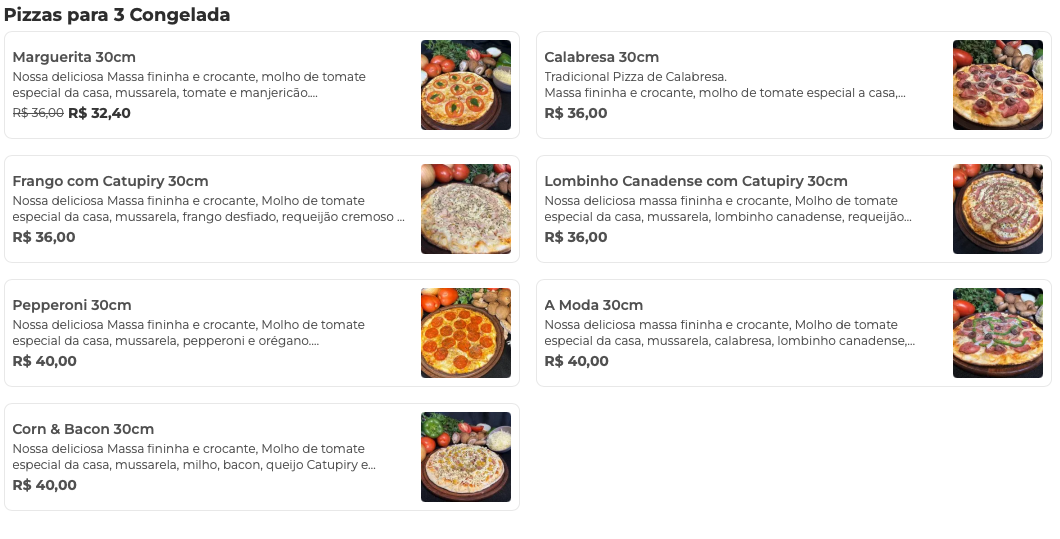Click the Pepperoni R$ 40,00 price
Image resolution: width=1060 pixels, height=539 pixels.
44,361
